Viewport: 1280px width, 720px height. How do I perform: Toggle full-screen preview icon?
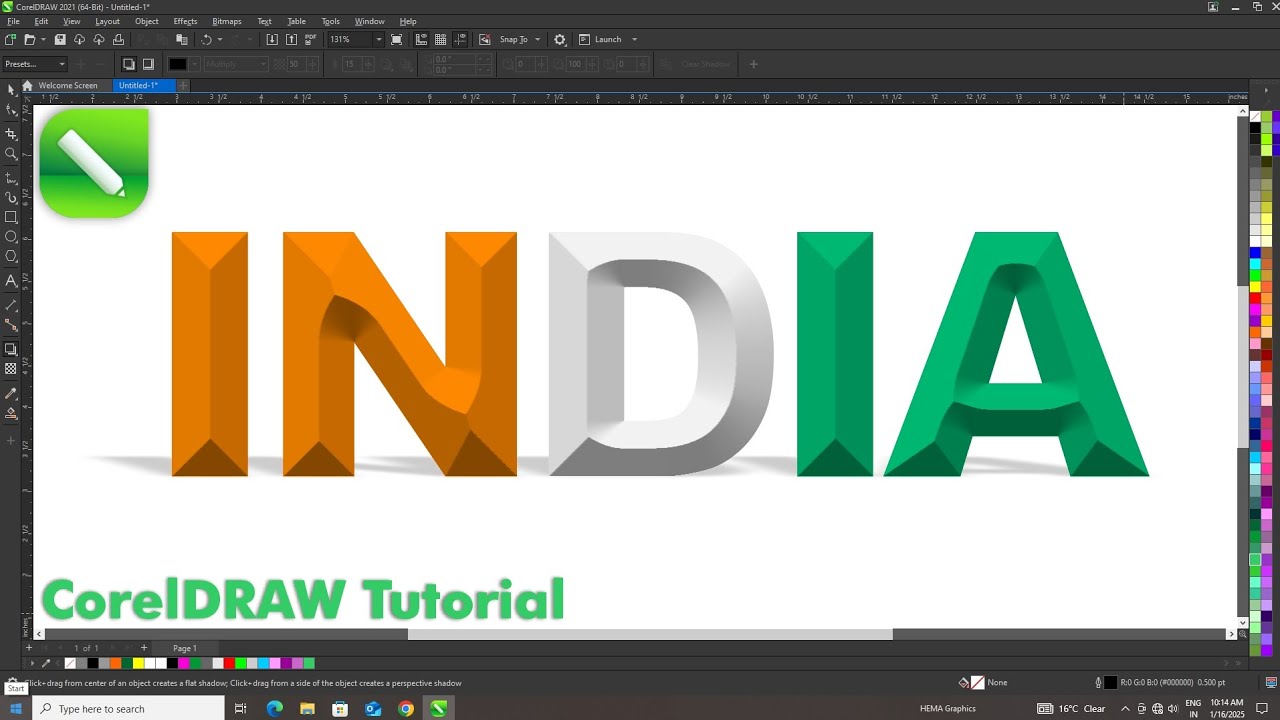click(x=397, y=39)
